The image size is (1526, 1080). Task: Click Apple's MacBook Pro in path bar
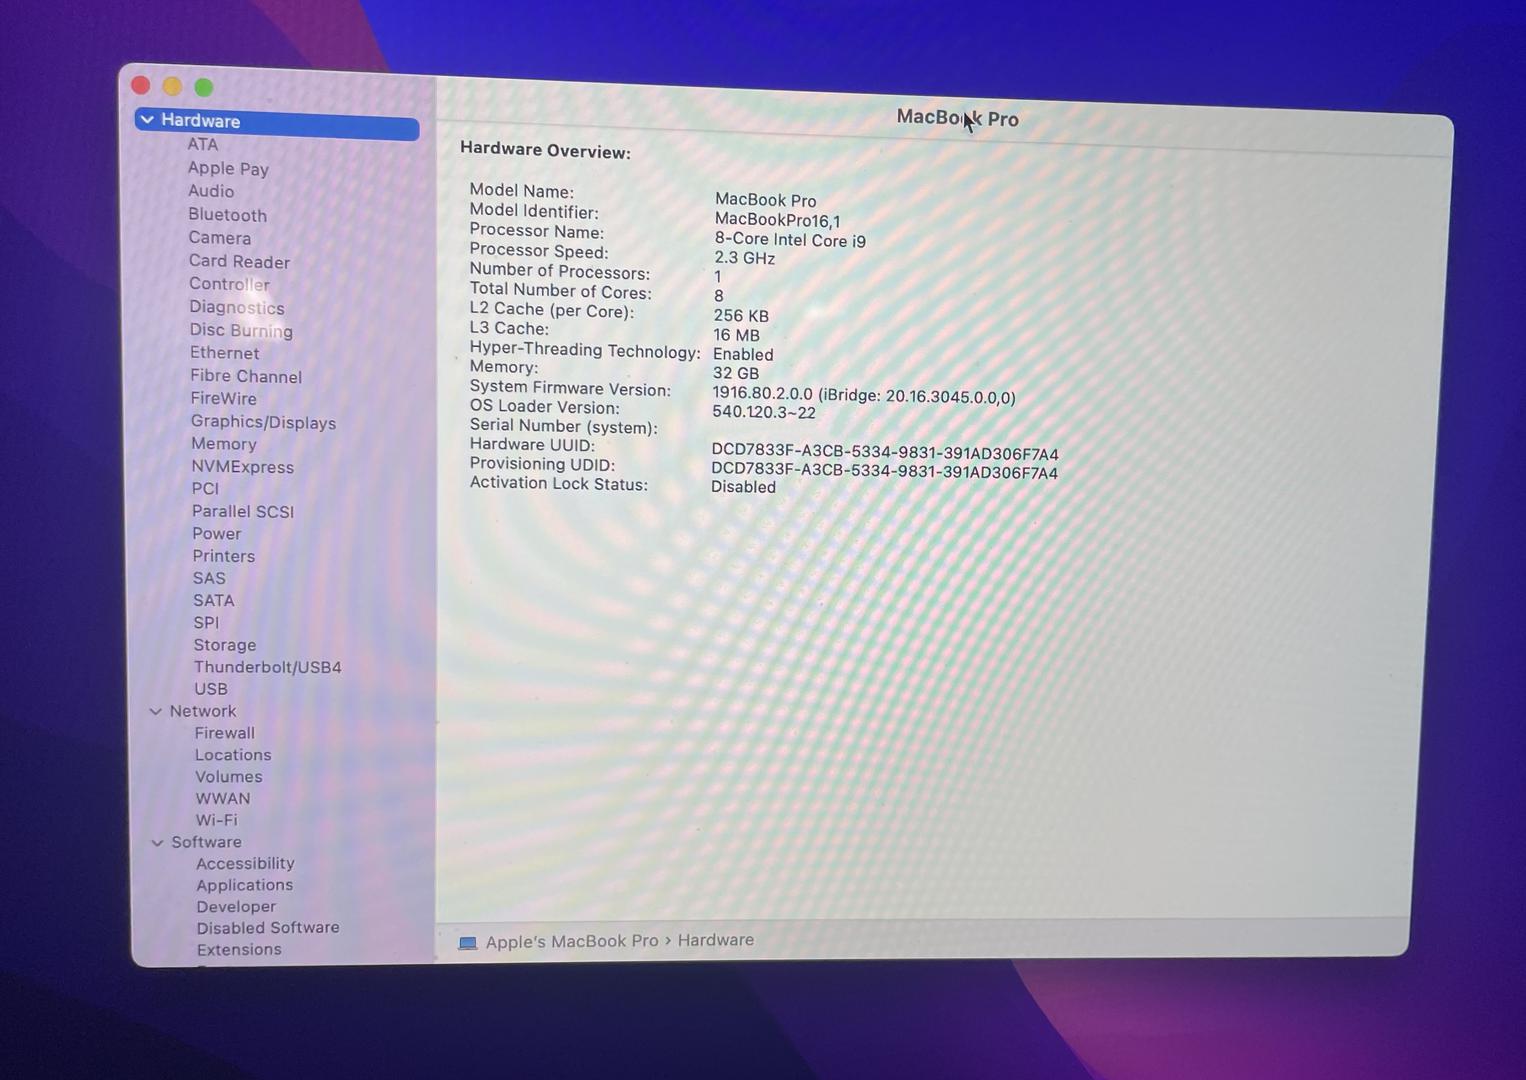pos(572,942)
